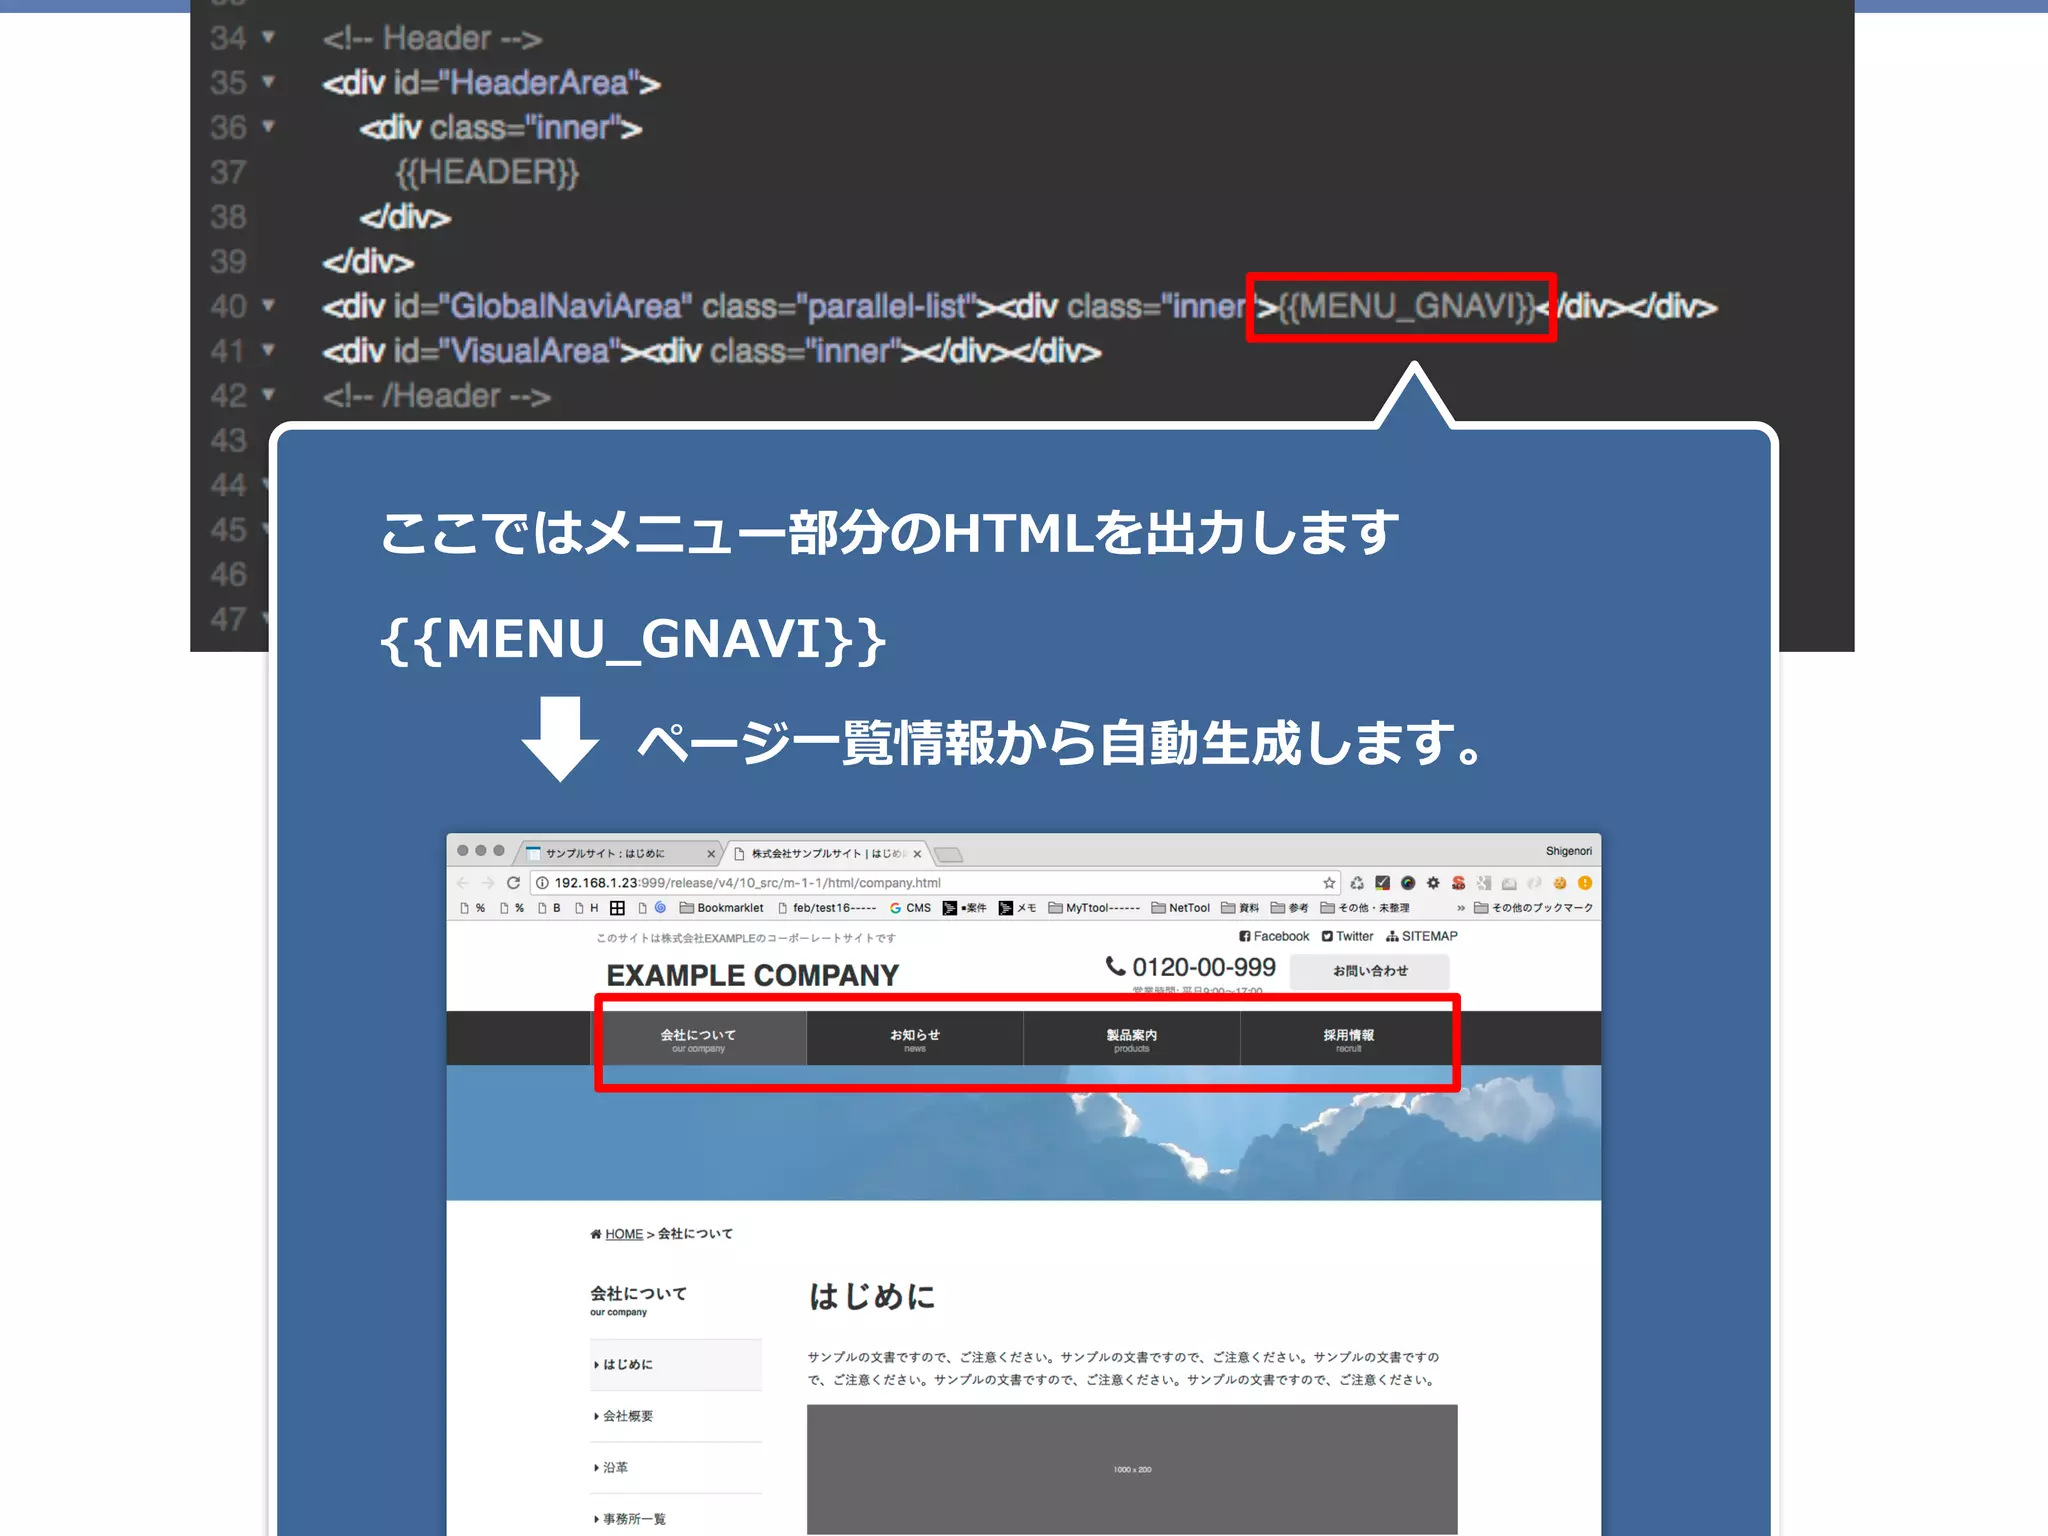Click the {{HEADER}} code on line 37
This screenshot has height=1536, width=2048.
pos(487,172)
